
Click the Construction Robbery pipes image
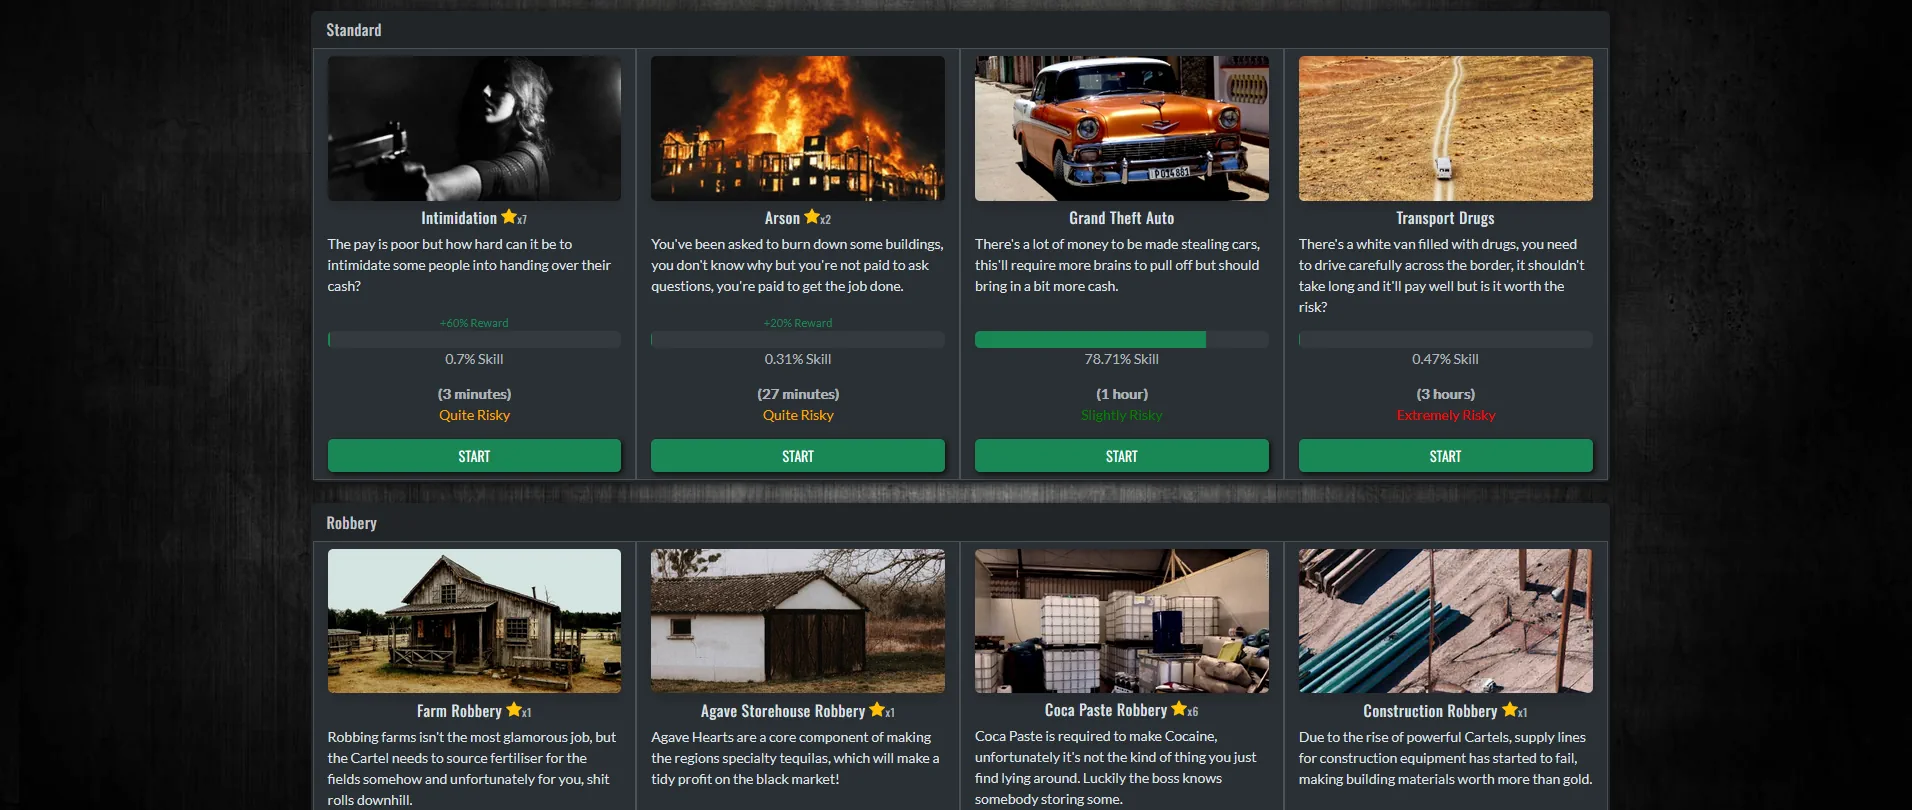[1445, 621]
